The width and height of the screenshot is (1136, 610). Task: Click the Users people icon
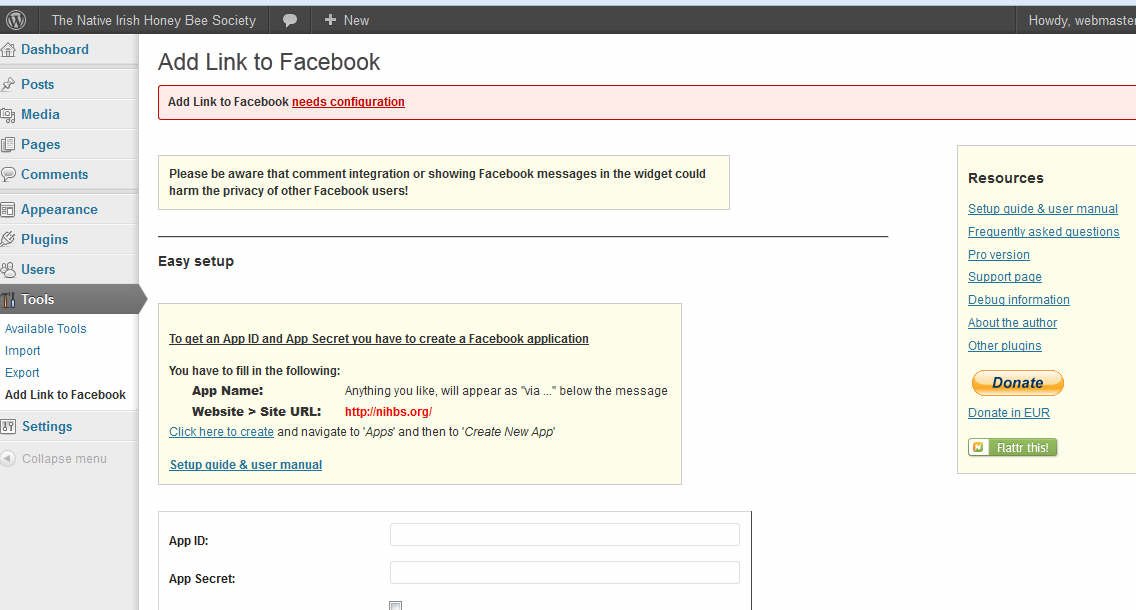(8, 270)
